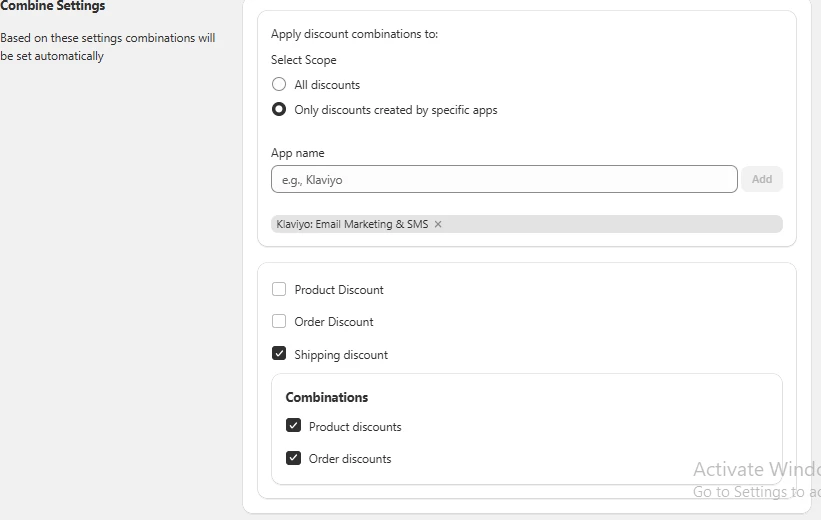Click the 'All discounts' label text
The height and width of the screenshot is (520, 821).
click(x=327, y=85)
